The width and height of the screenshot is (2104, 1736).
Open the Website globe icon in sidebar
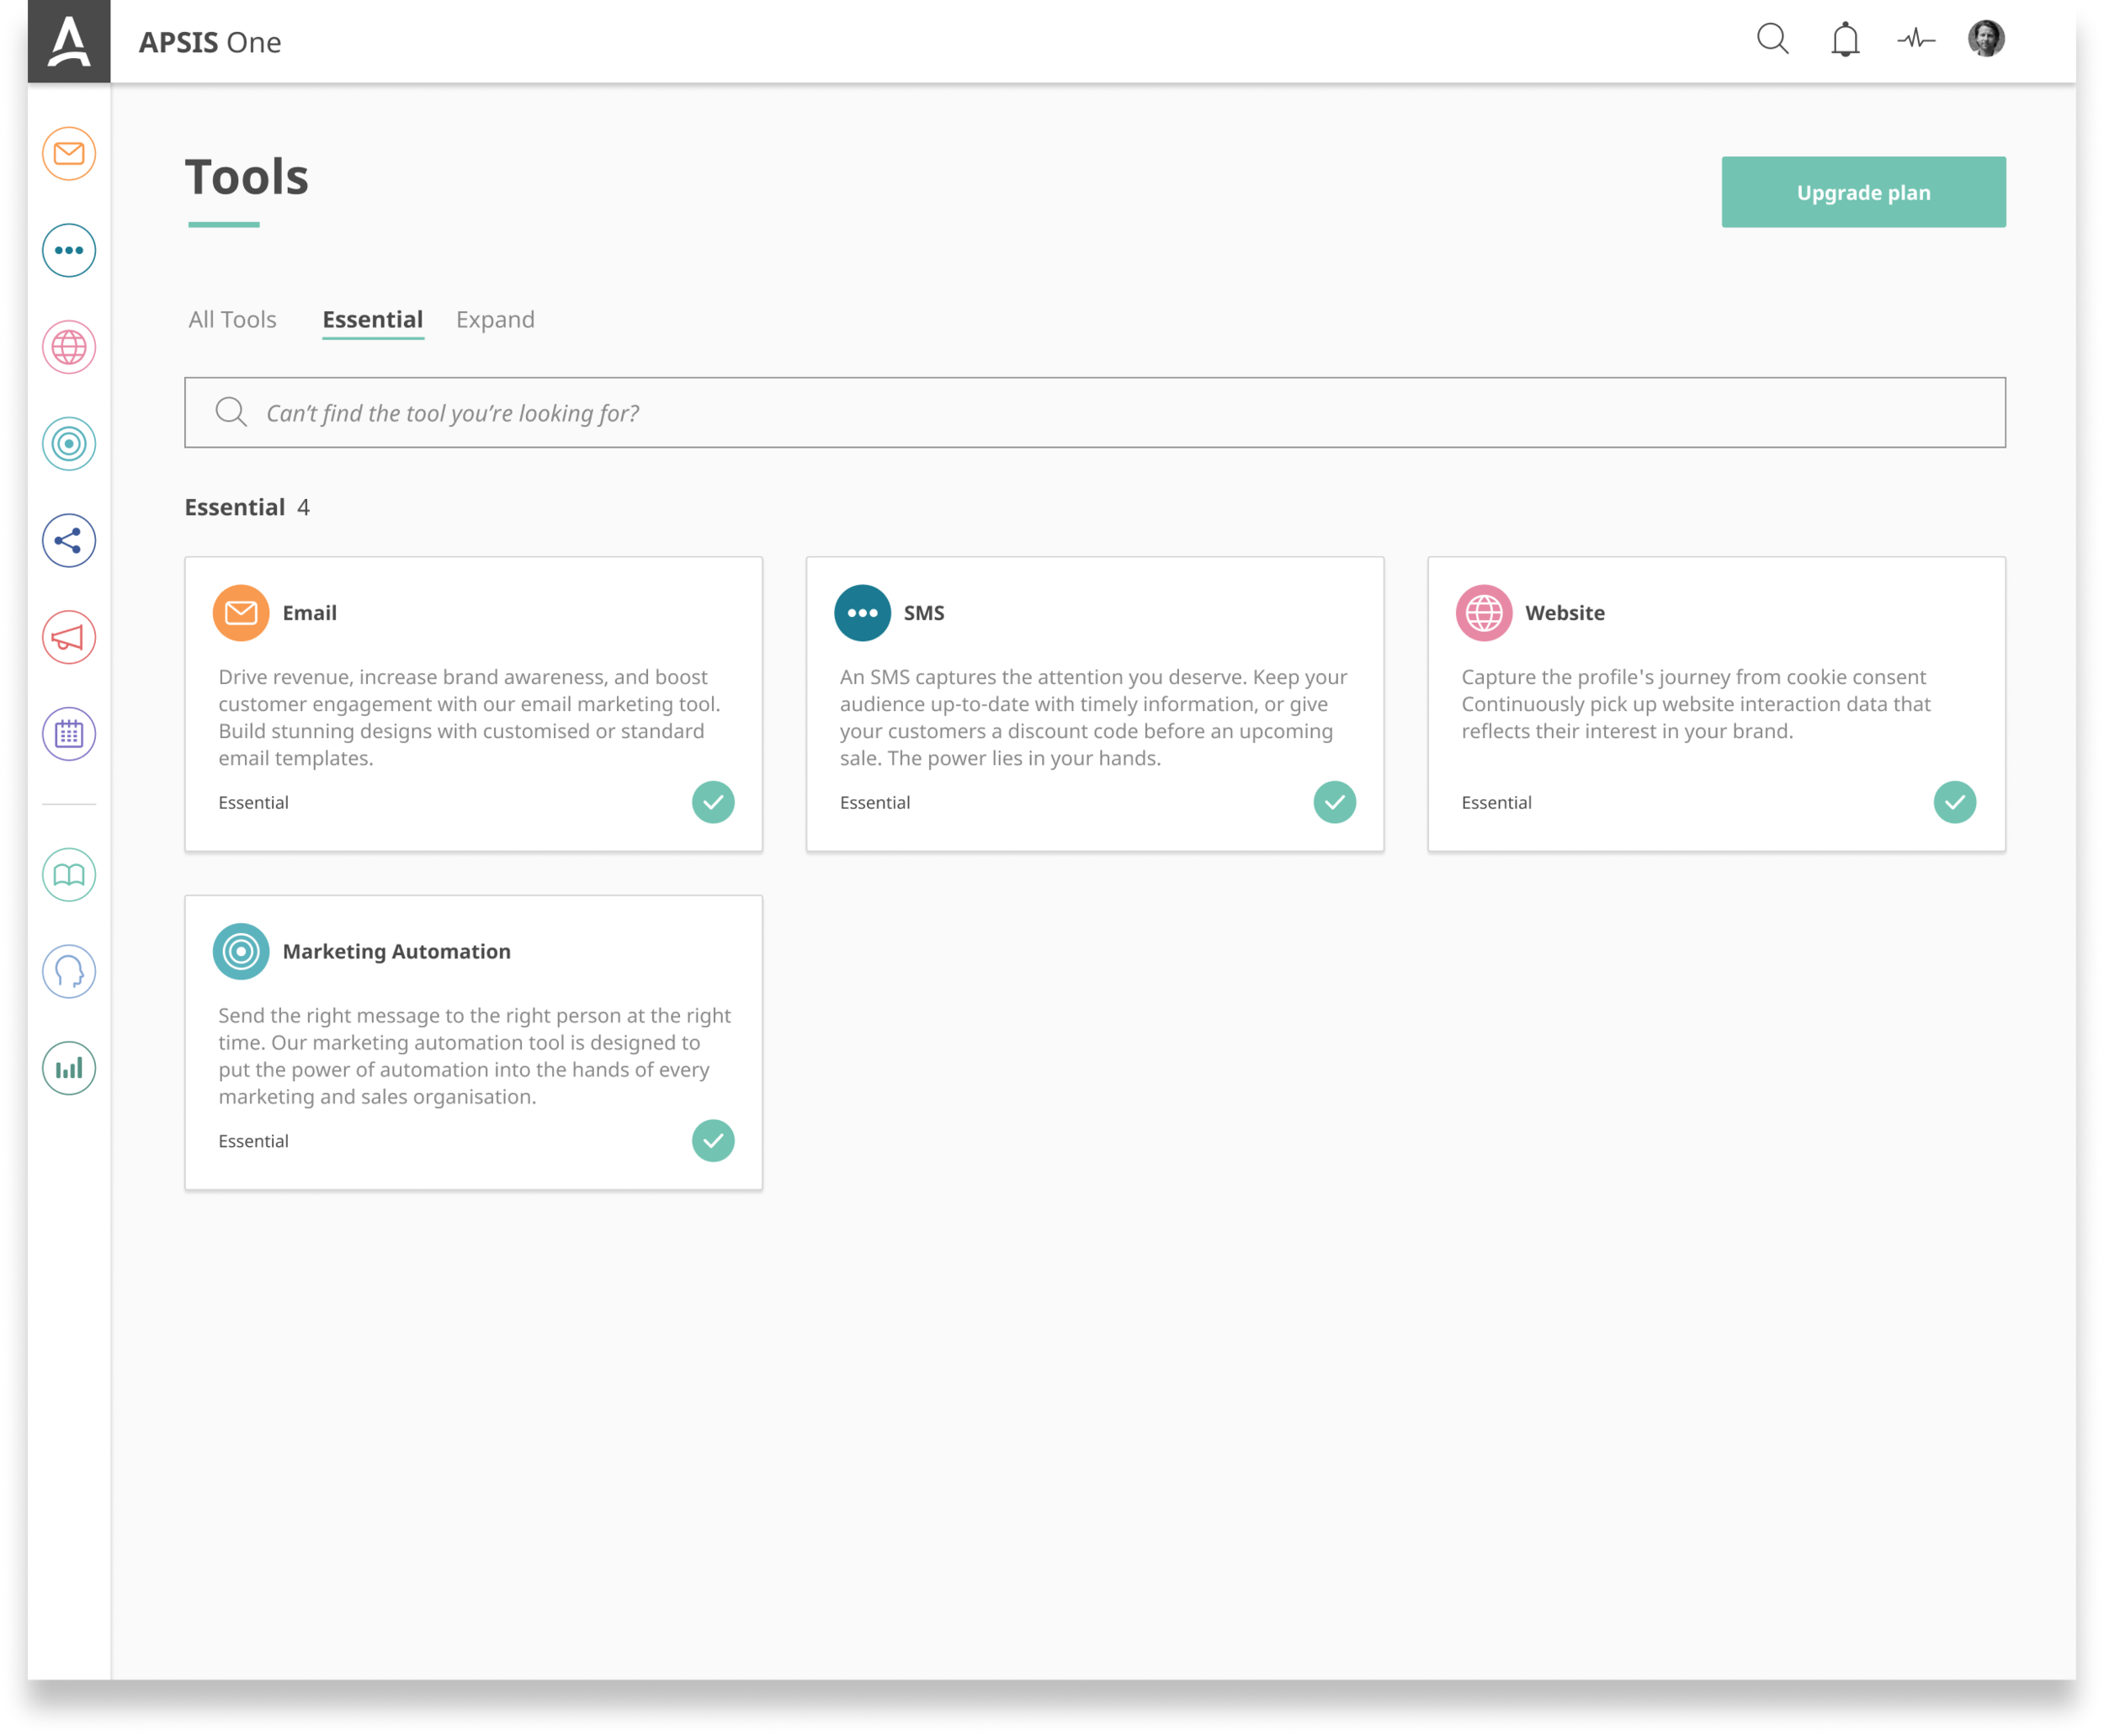click(69, 347)
